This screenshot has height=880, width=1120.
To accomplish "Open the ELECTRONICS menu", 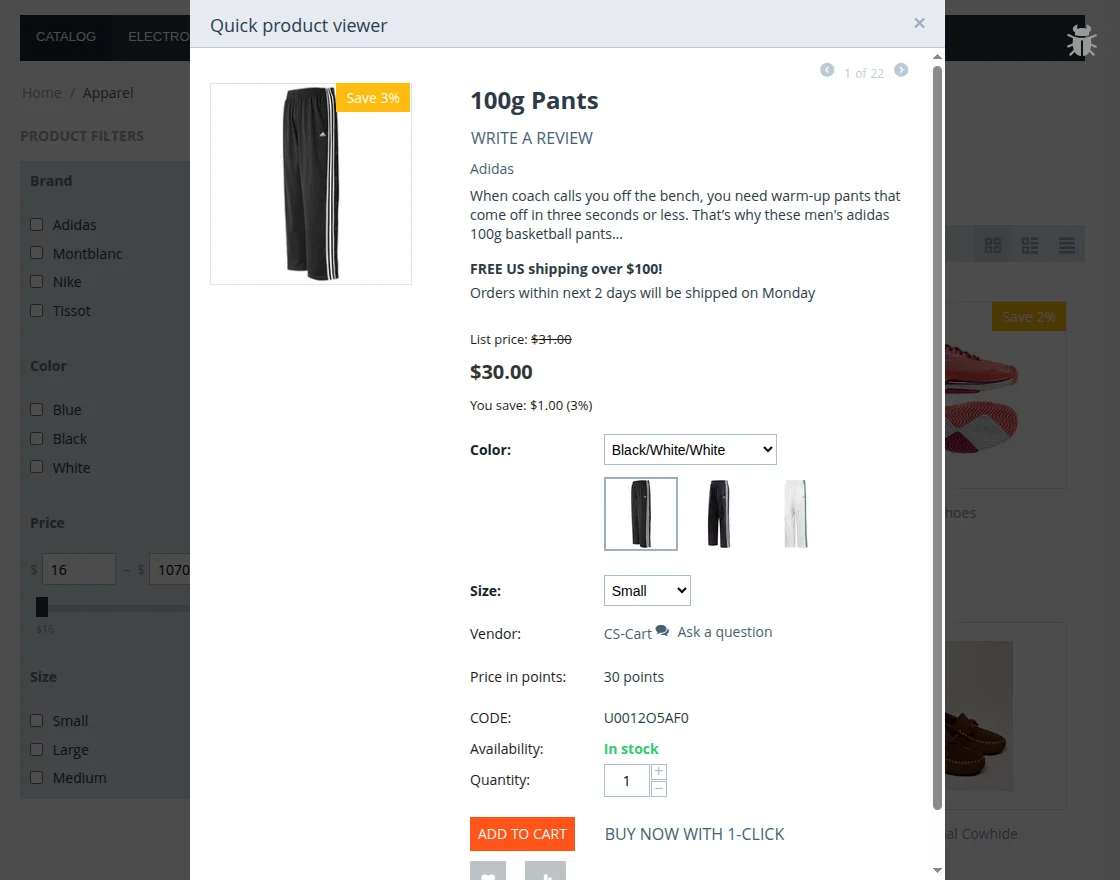I will [158, 36].
